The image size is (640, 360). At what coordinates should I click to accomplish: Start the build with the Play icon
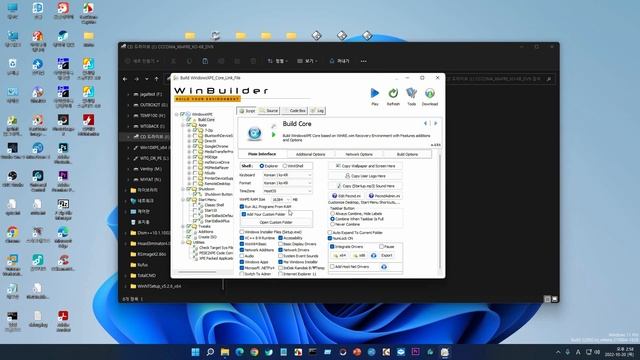point(375,93)
